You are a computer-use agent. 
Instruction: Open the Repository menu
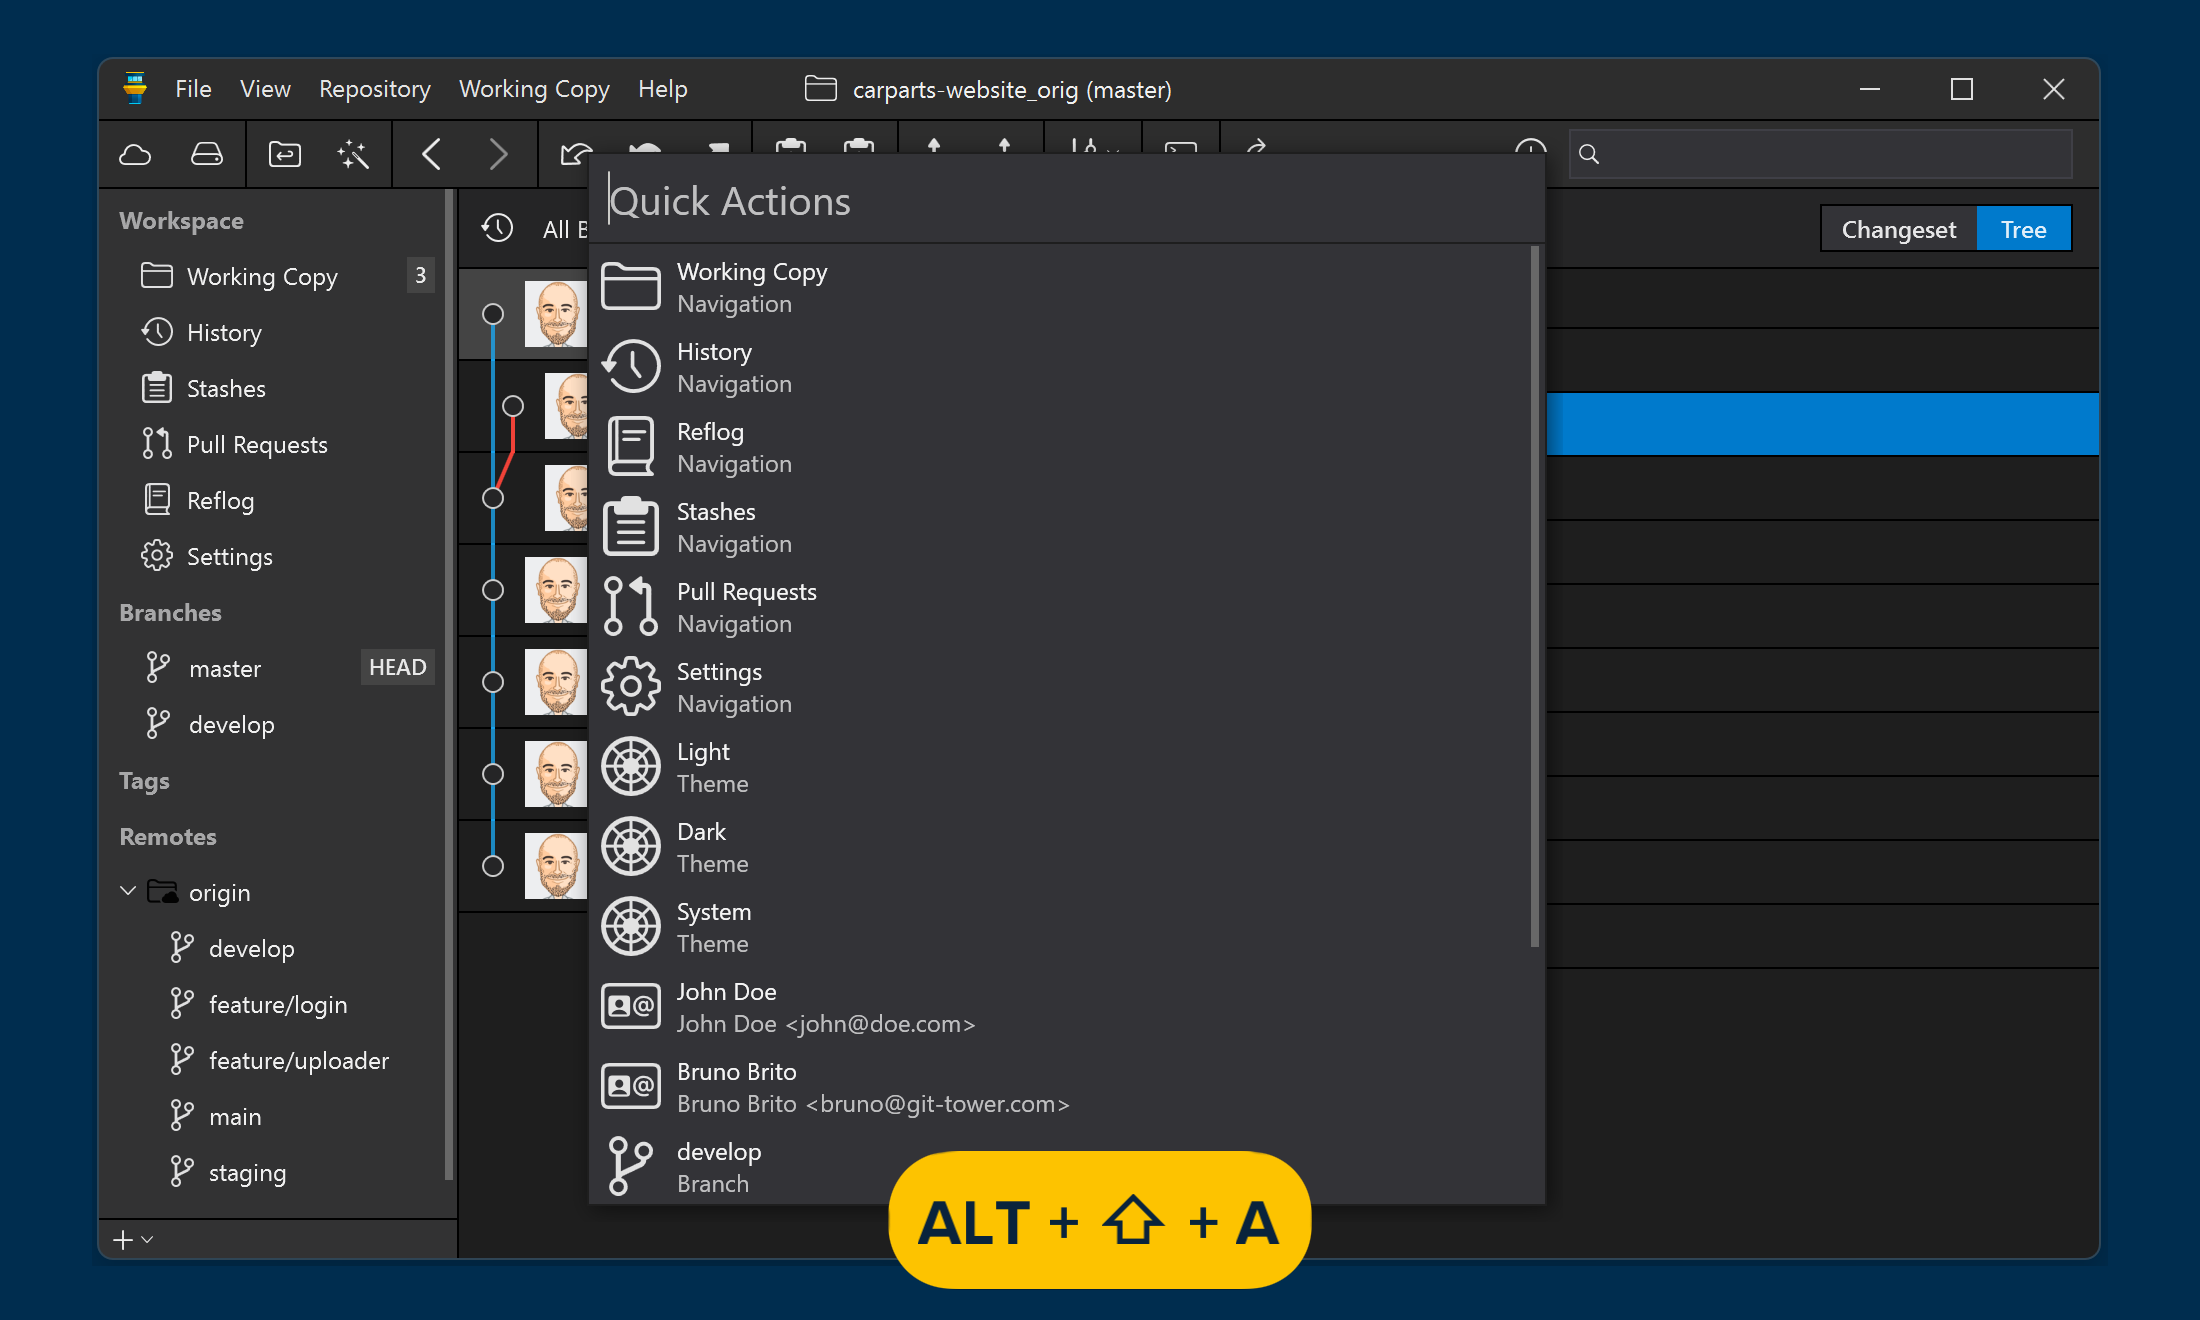point(374,89)
